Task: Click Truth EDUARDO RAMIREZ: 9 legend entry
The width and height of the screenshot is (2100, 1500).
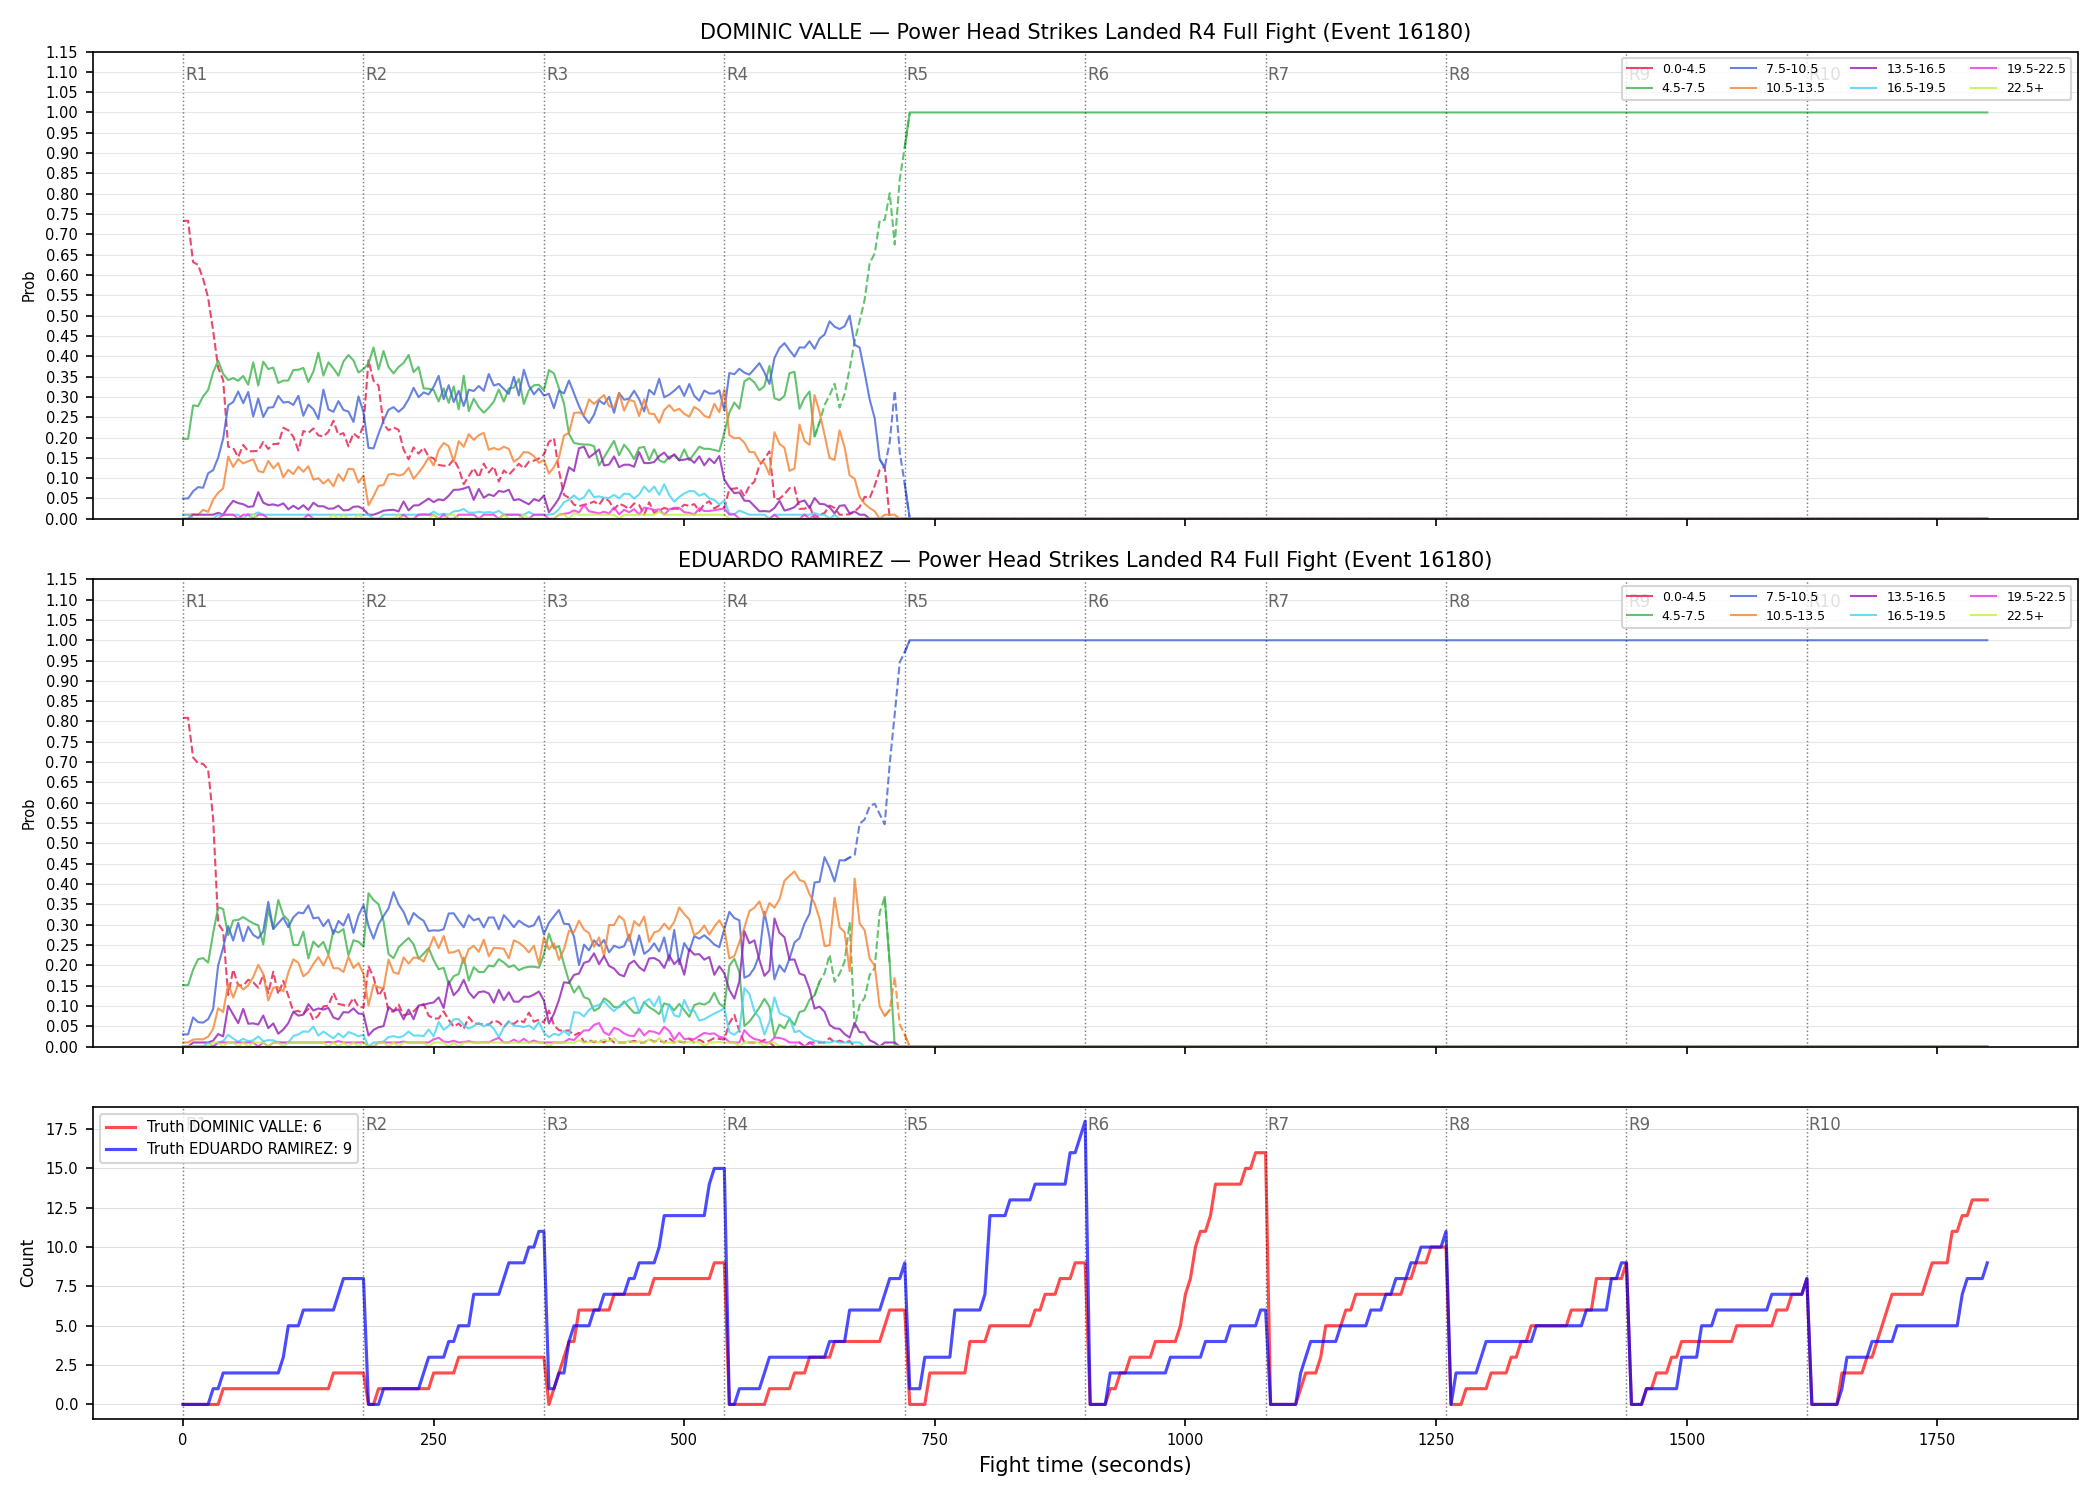Action: coord(229,1149)
